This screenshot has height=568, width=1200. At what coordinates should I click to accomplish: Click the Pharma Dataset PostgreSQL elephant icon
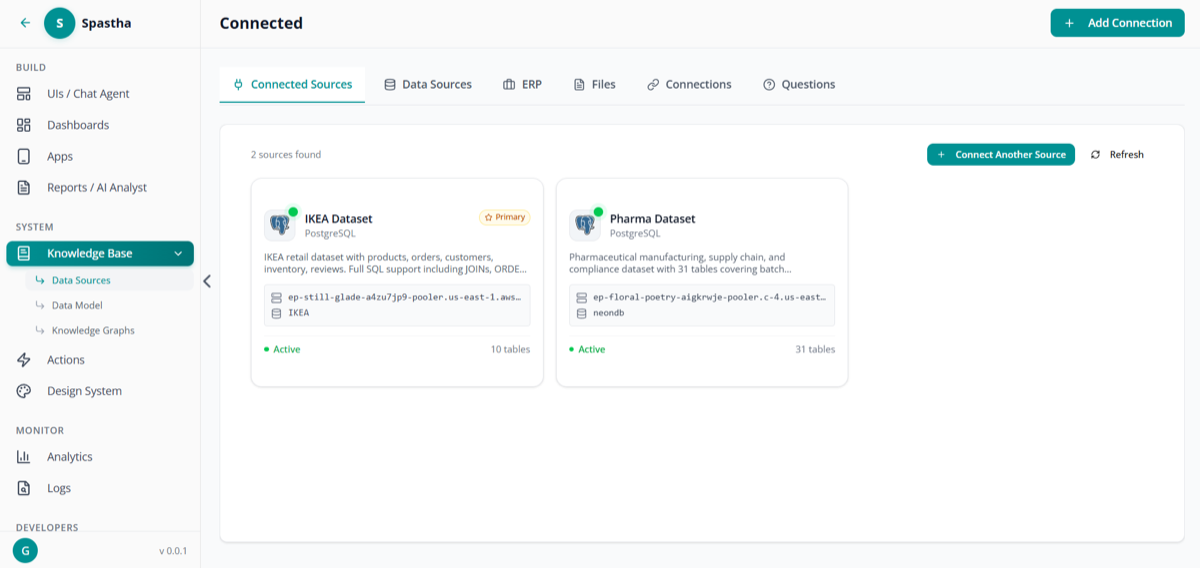585,225
